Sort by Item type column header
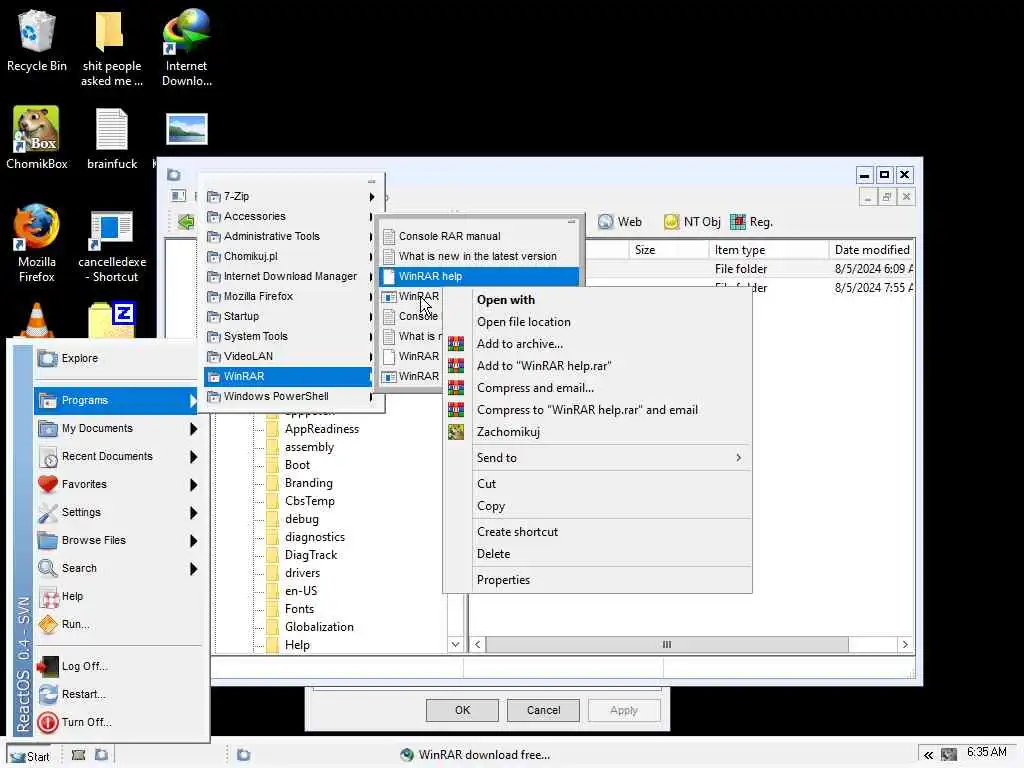Image resolution: width=1024 pixels, height=768 pixels. tap(769, 250)
